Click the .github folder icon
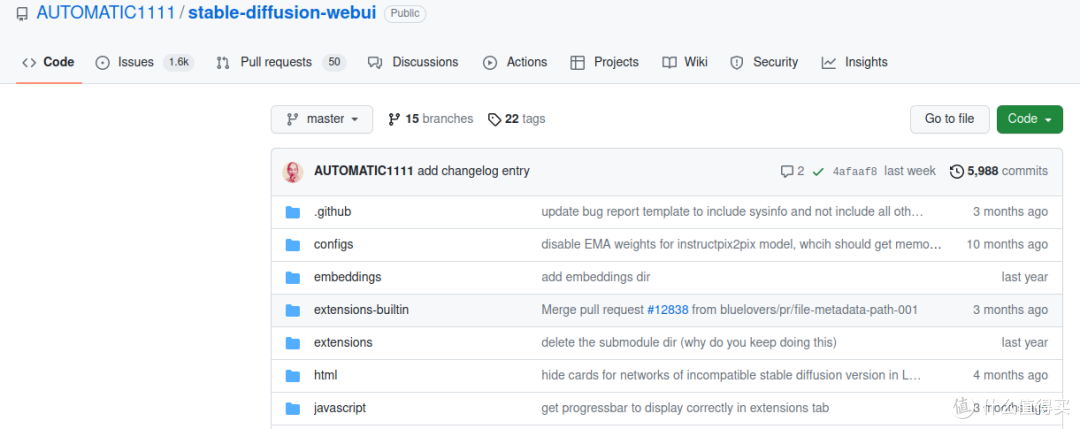 click(x=293, y=212)
